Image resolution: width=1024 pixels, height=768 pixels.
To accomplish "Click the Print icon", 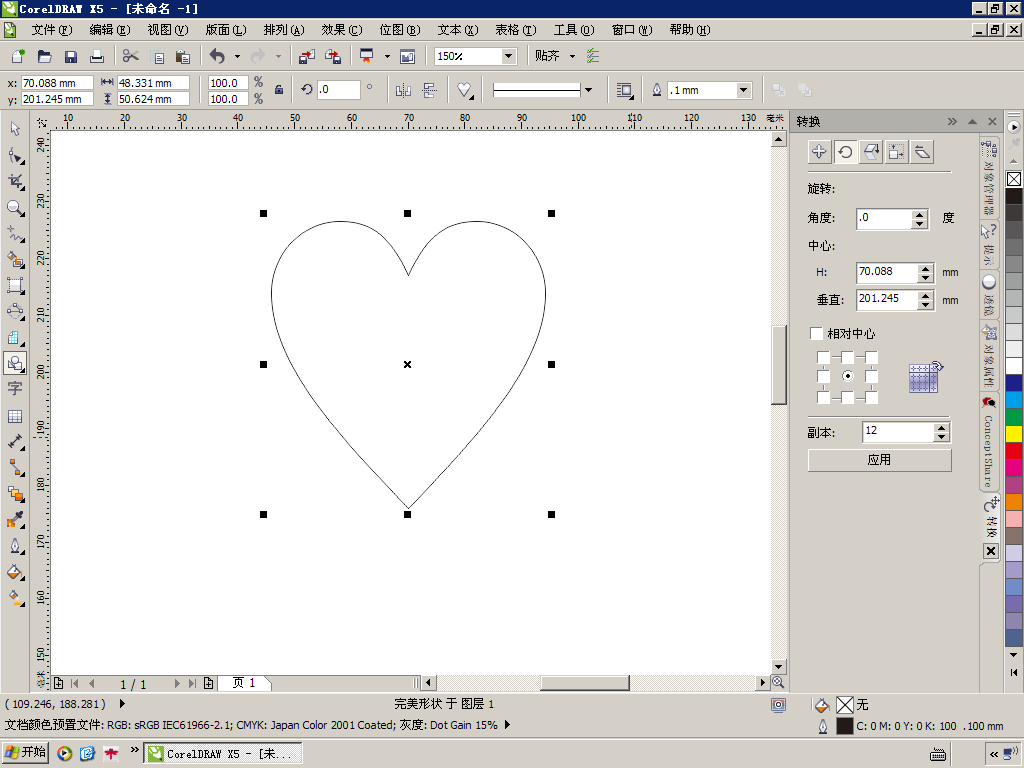I will coord(97,56).
